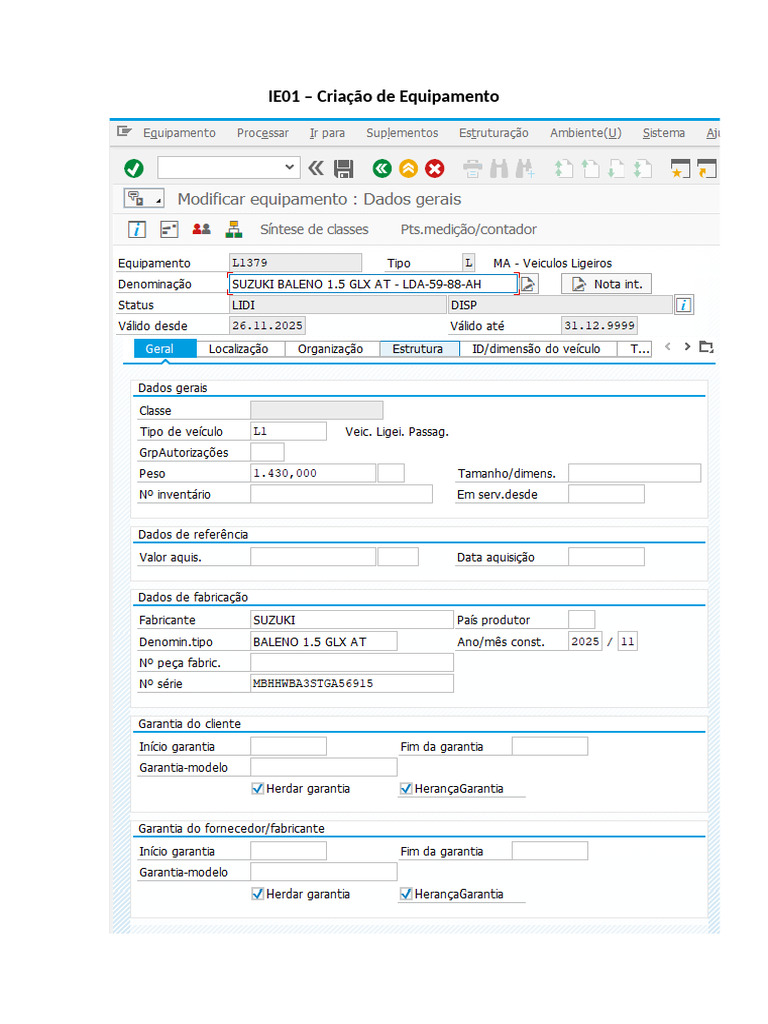Image resolution: width=768 pixels, height=1024 pixels.
Task: Open the Ambiente(U) menu
Action: 585,133
